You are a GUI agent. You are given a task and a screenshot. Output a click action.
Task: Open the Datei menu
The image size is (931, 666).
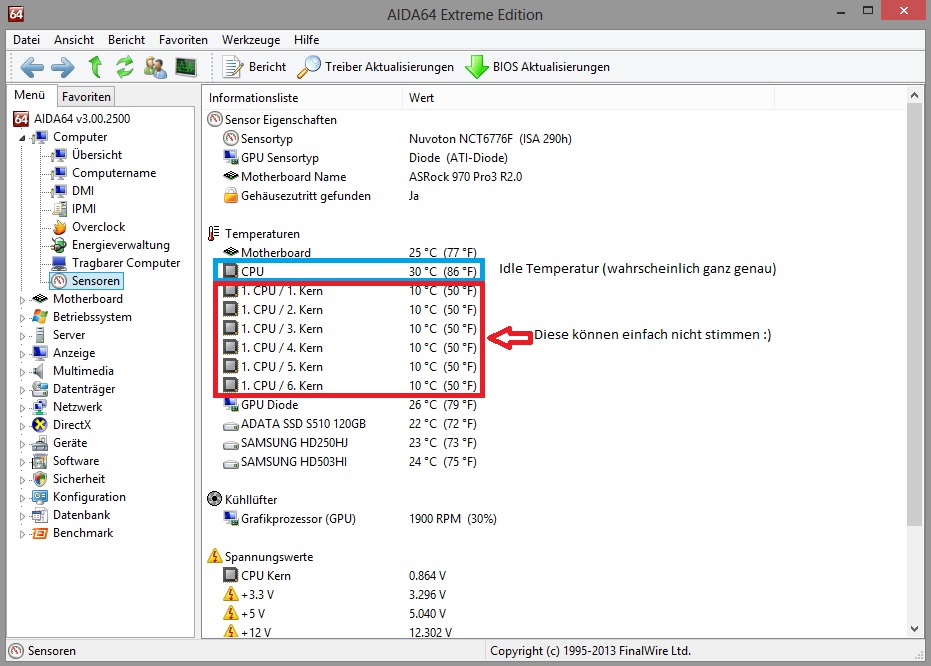point(27,40)
